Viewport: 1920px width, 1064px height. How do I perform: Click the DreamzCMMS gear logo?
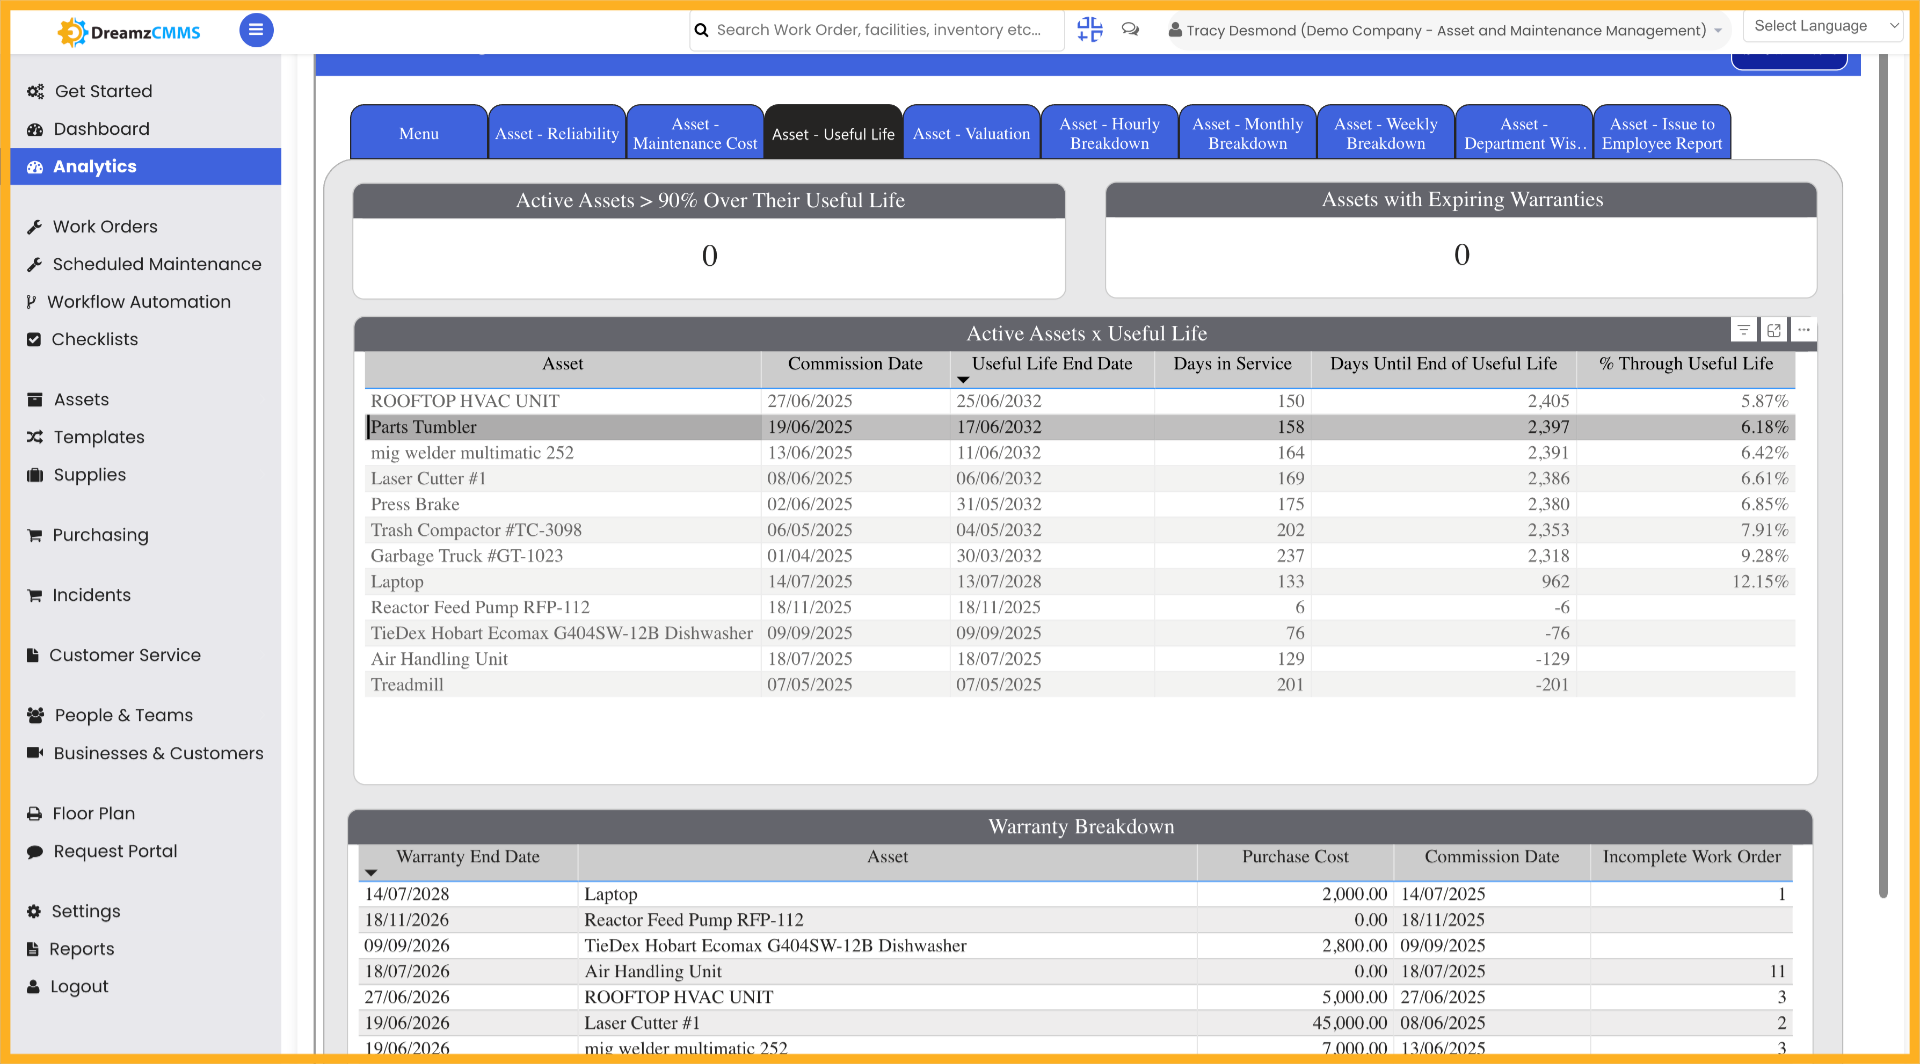click(71, 31)
